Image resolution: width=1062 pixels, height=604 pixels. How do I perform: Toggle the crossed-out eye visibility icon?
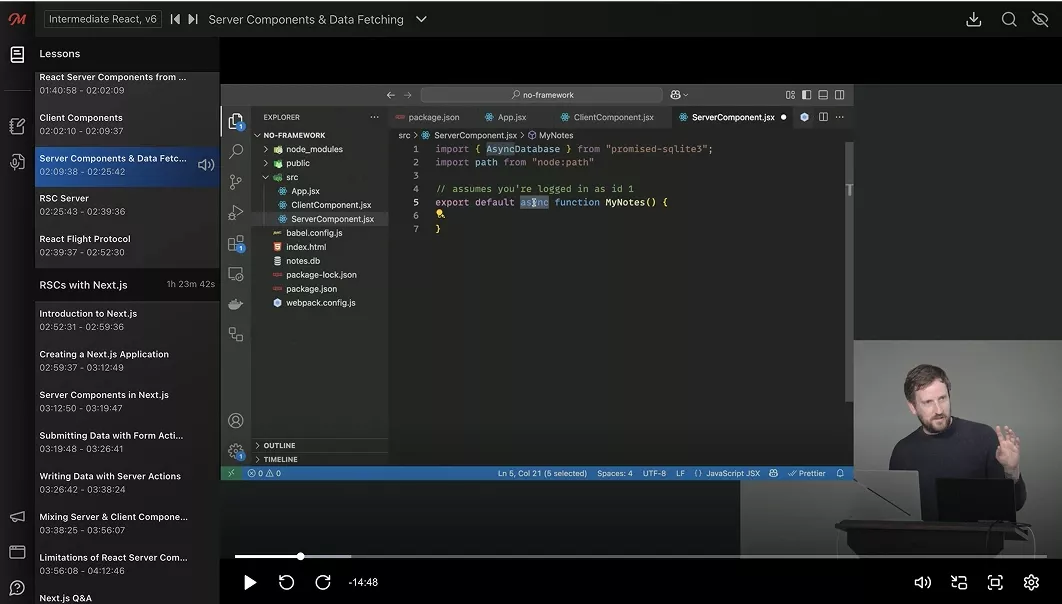(1040, 19)
